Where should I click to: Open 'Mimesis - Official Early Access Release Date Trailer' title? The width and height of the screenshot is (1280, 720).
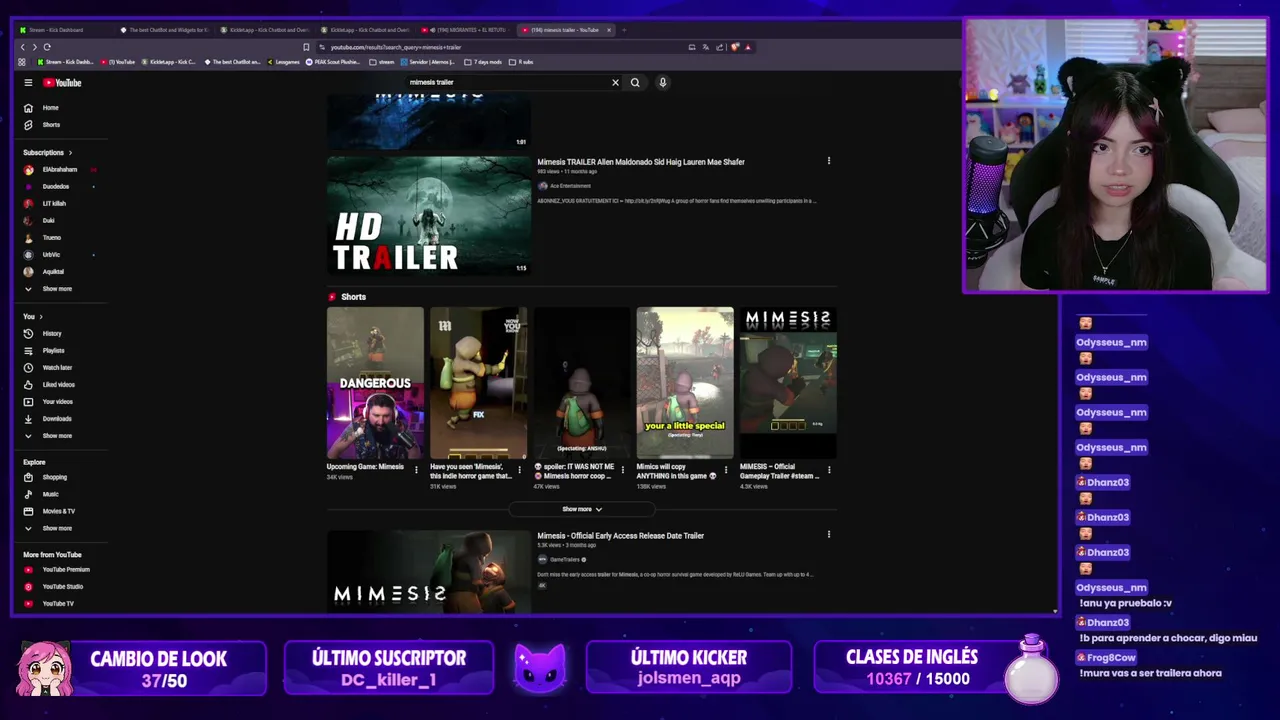pyautogui.click(x=620, y=536)
